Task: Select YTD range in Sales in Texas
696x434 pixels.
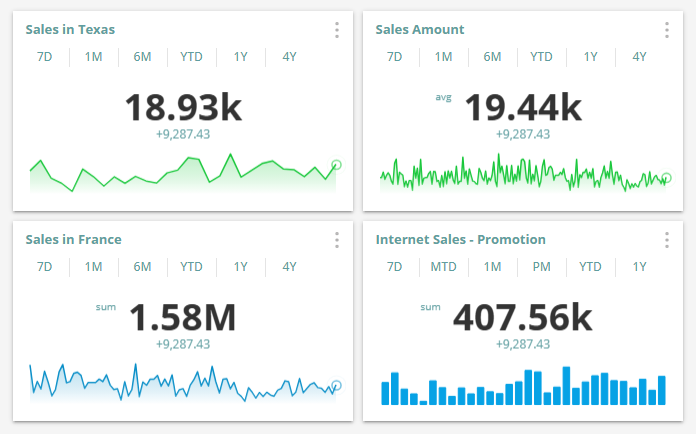Action: [x=191, y=57]
